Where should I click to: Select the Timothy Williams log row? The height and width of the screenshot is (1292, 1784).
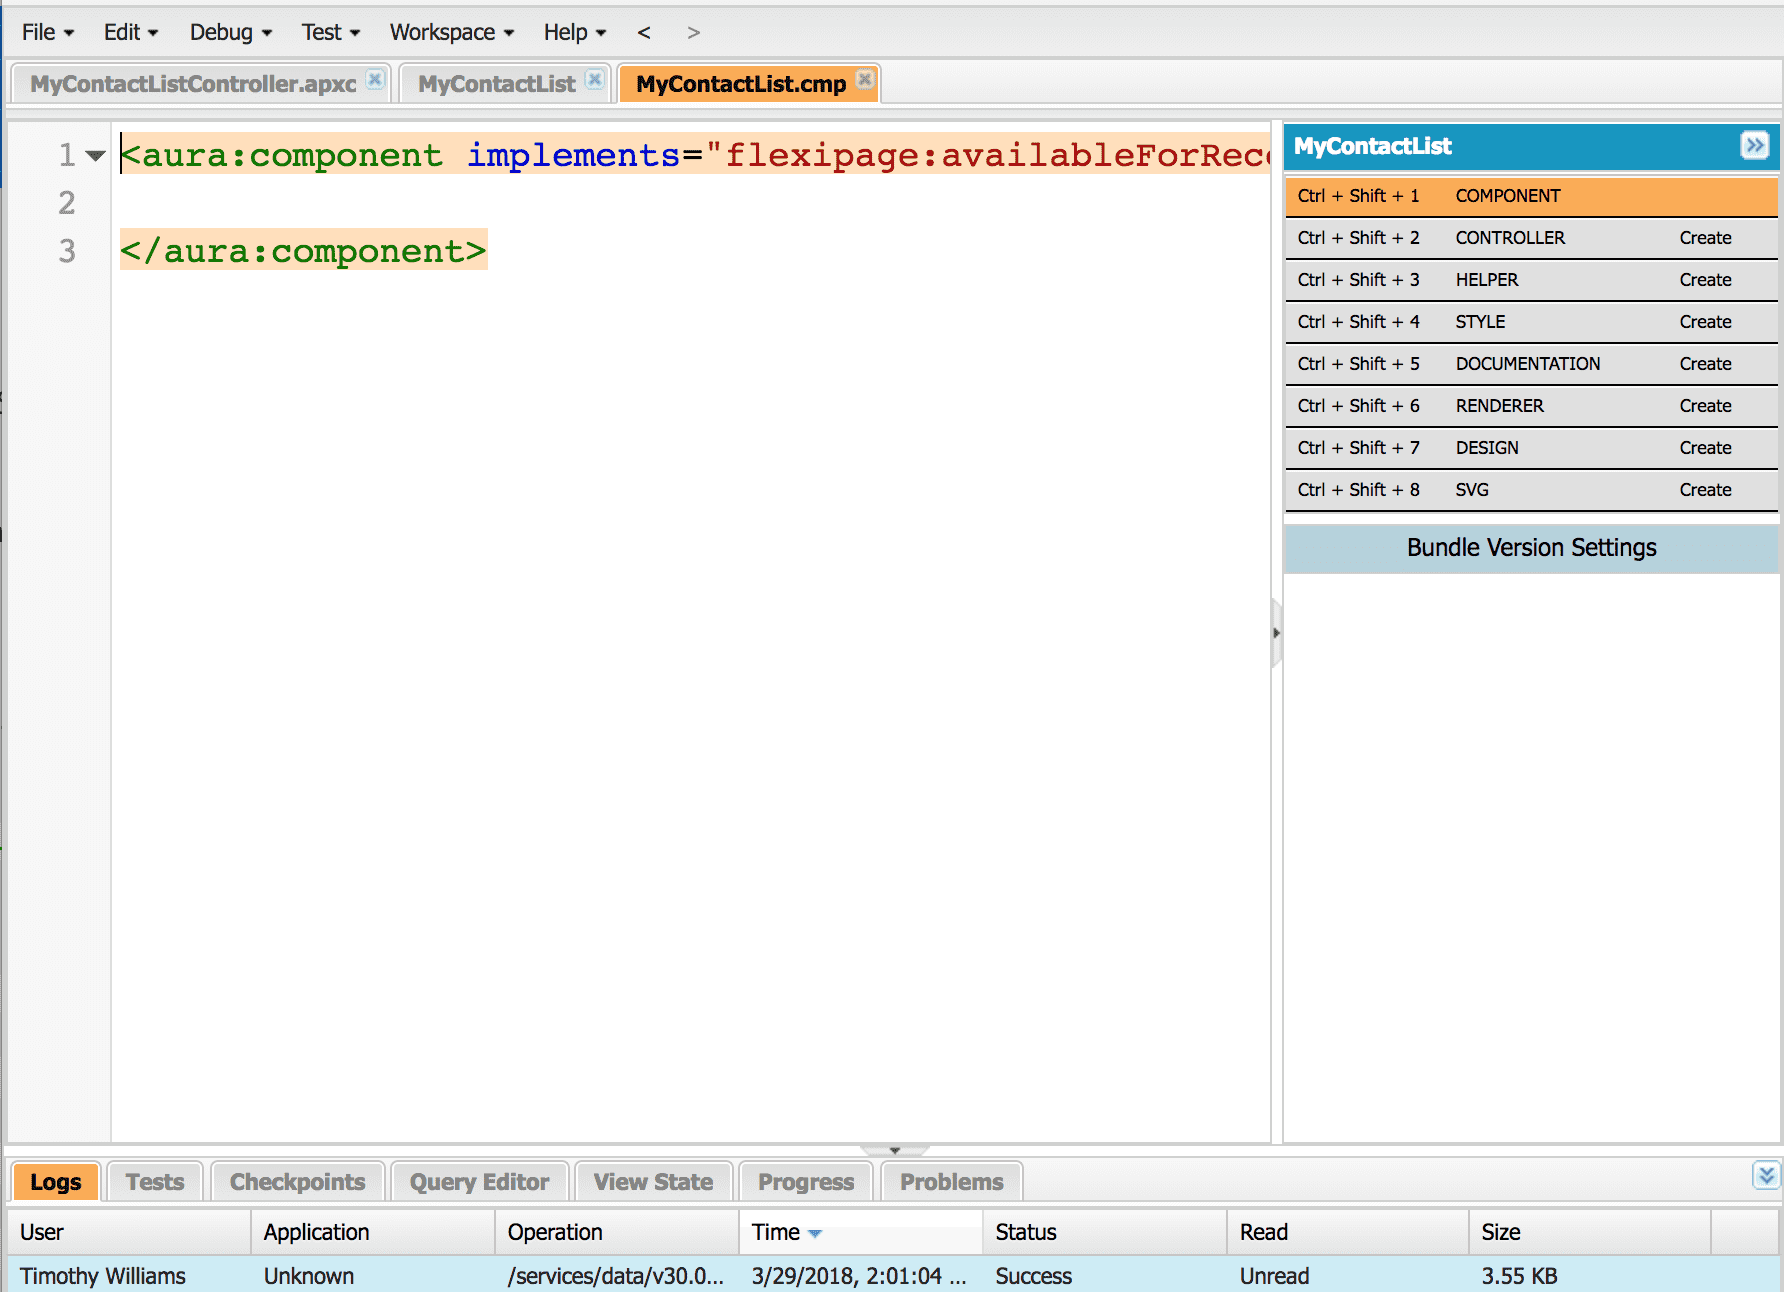[x=894, y=1275]
